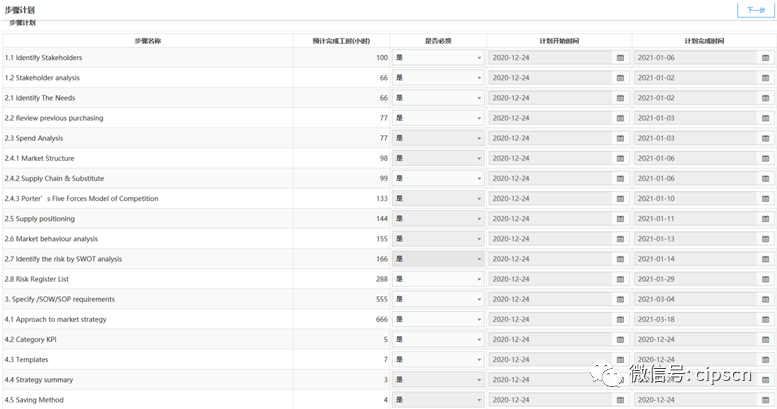
Task: Open completion date calendar for 4.1 Approach to market strategy
Action: point(765,319)
